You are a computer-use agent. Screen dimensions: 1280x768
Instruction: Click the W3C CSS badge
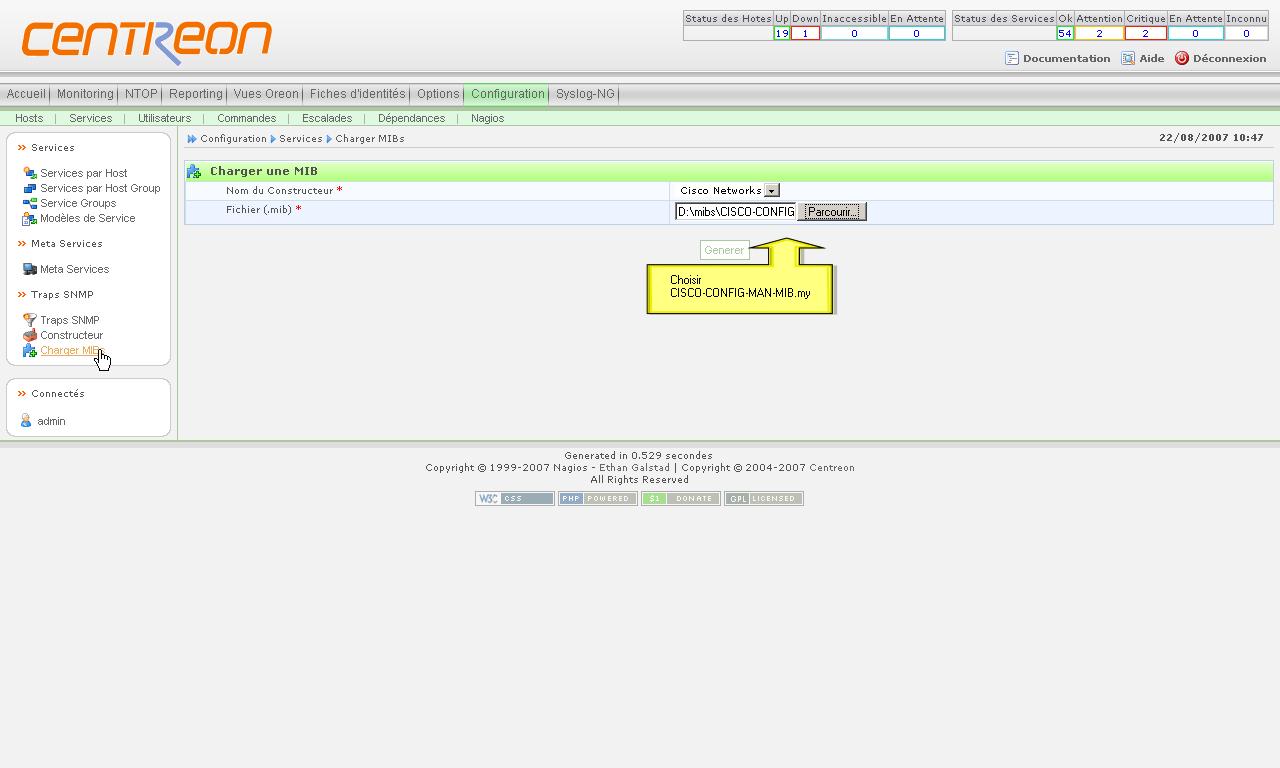click(515, 499)
